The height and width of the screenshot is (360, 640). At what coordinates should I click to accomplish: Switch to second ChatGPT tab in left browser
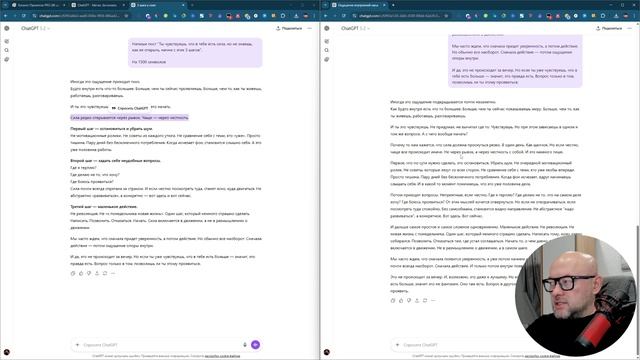tap(98, 5)
